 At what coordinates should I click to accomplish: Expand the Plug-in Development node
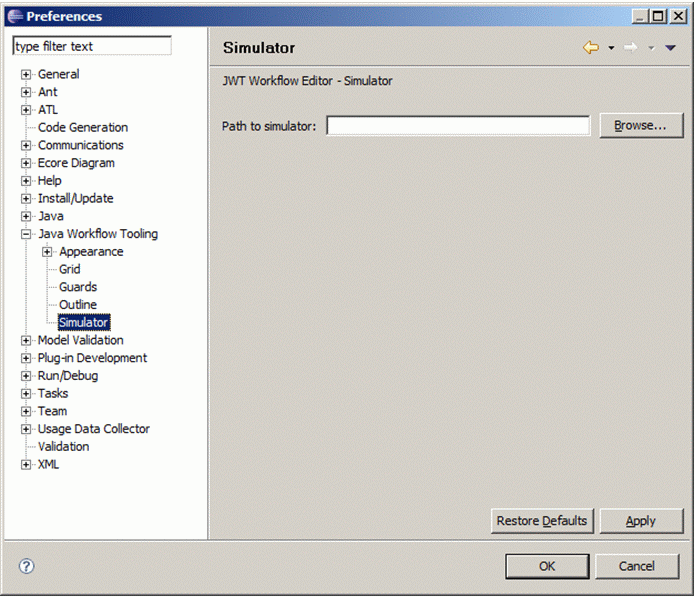coord(26,358)
